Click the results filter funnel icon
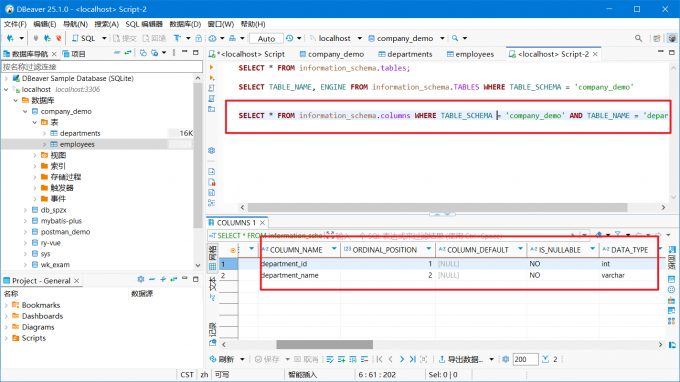 tap(618, 235)
